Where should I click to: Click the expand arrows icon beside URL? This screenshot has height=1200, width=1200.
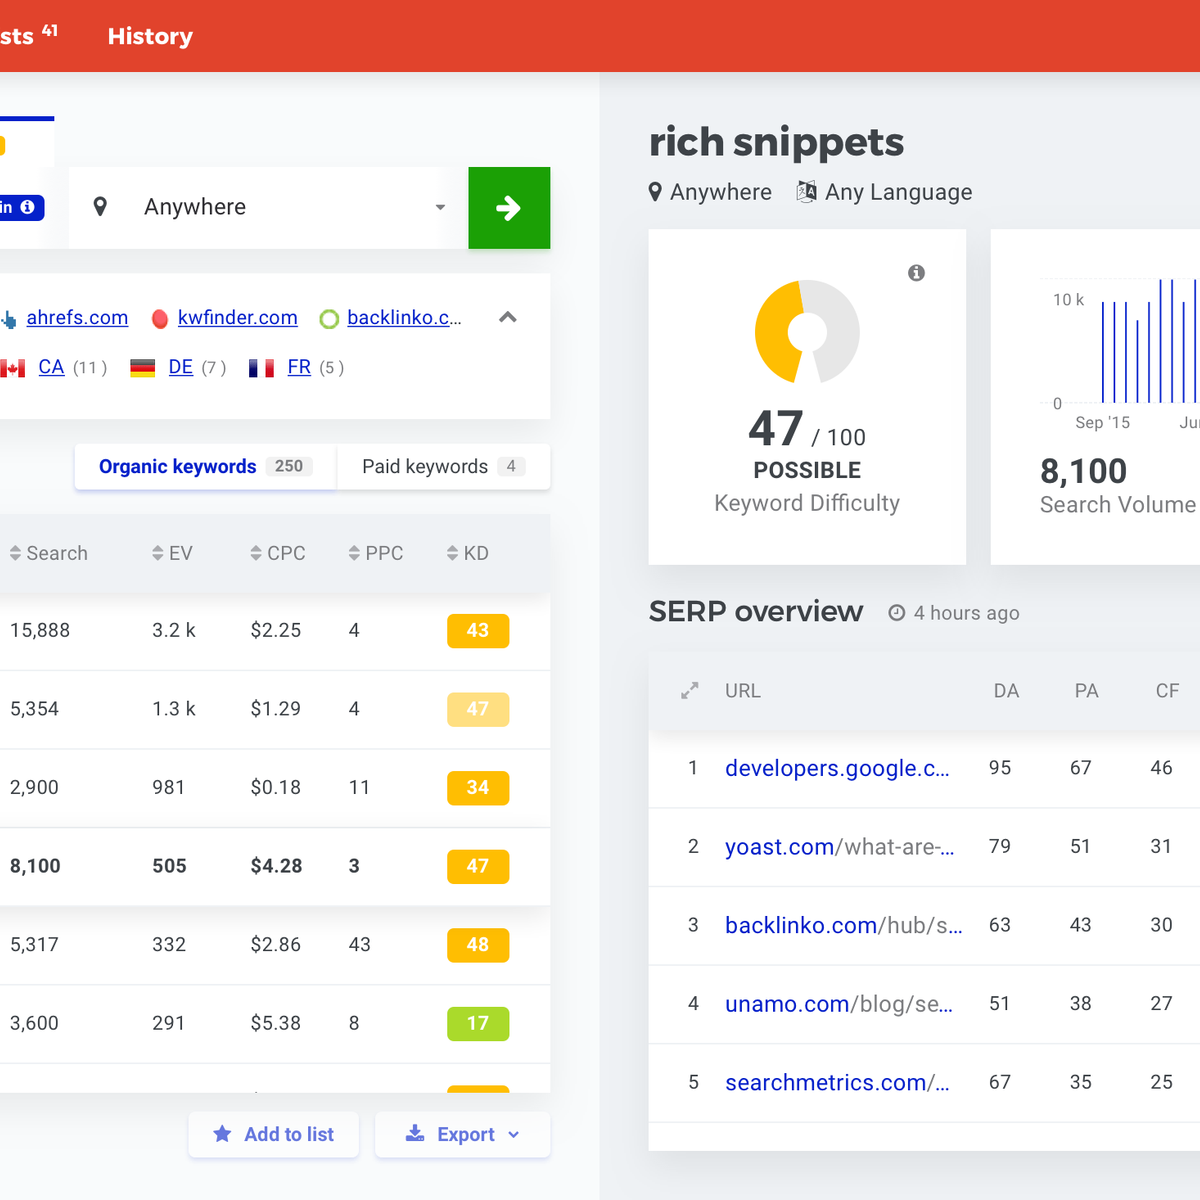tap(690, 691)
